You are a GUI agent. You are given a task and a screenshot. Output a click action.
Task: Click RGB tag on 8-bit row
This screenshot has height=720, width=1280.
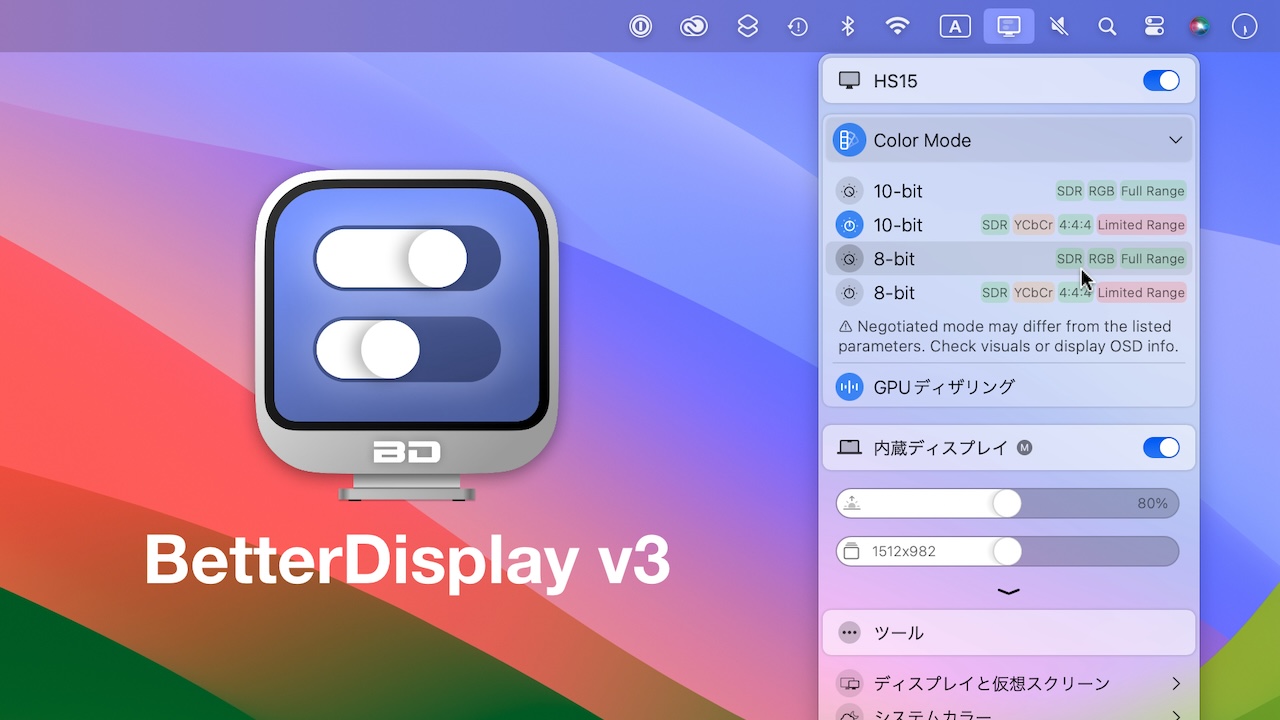tap(1101, 259)
